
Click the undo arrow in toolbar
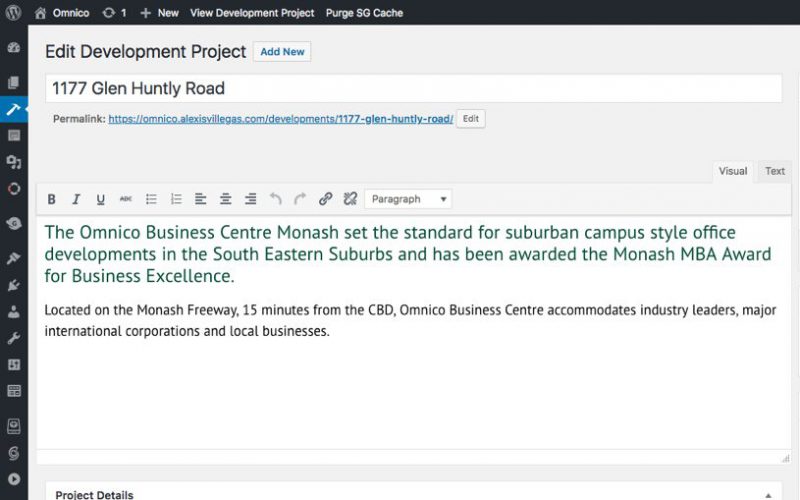point(276,199)
